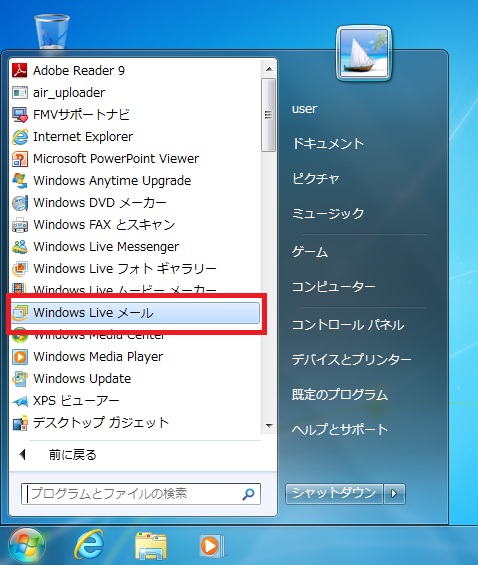Image resolution: width=478 pixels, height=565 pixels.
Task: Click the program list scroll-down arrow
Action: (269, 426)
